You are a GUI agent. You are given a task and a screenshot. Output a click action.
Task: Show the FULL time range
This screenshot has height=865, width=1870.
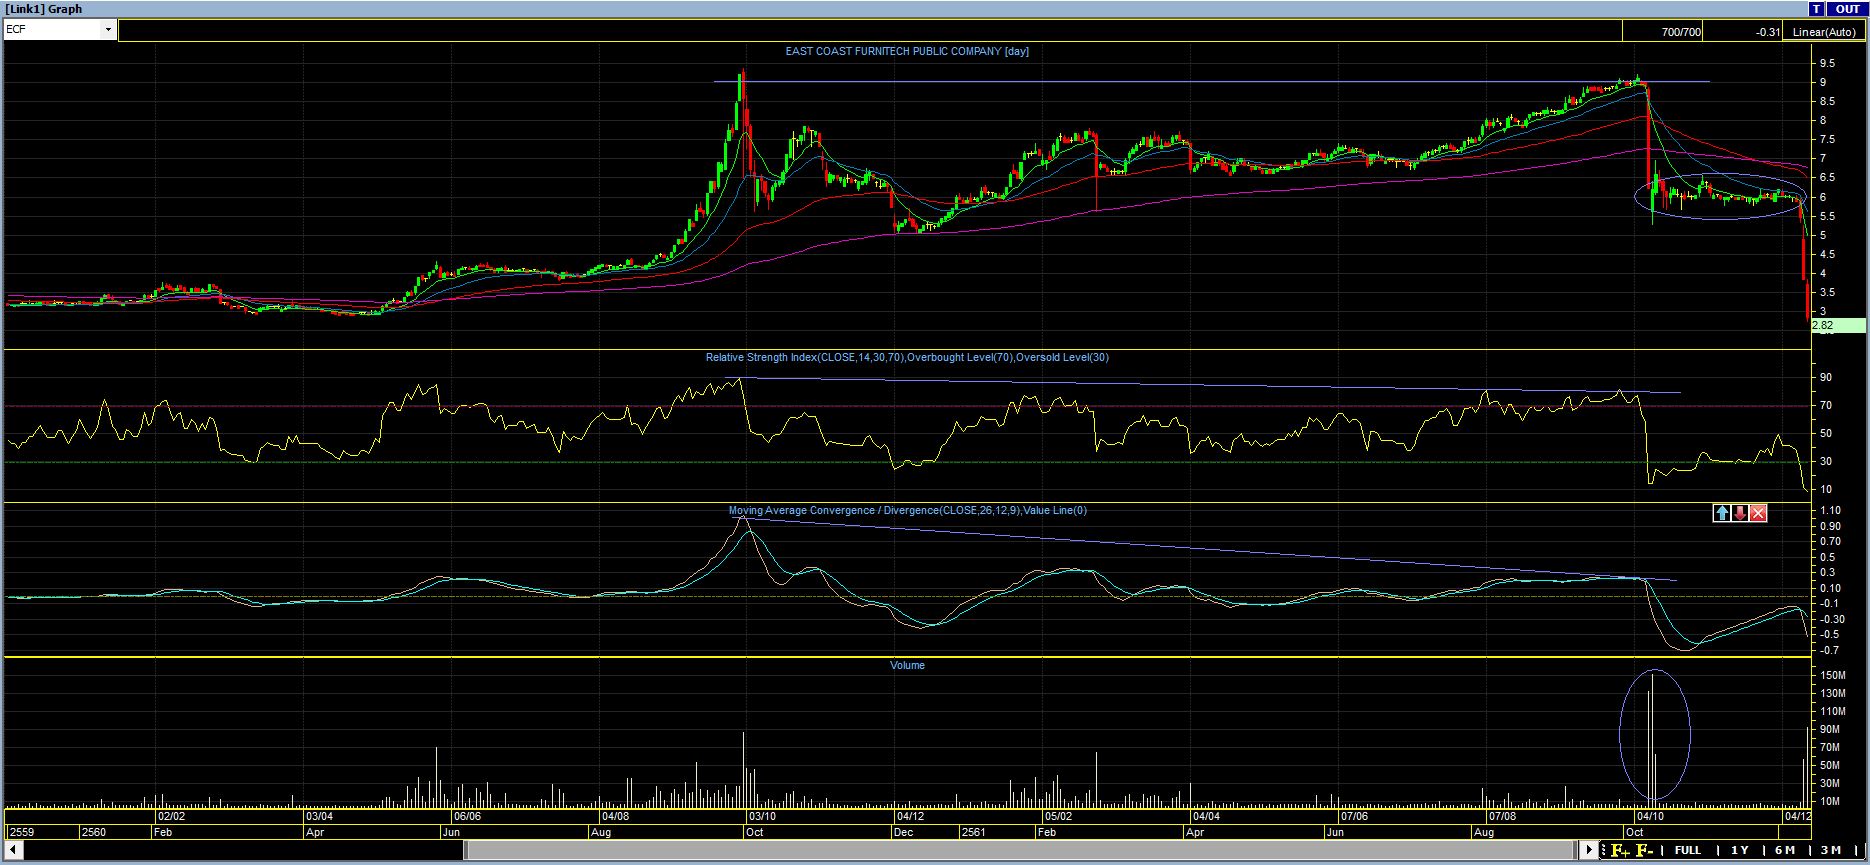click(1688, 850)
